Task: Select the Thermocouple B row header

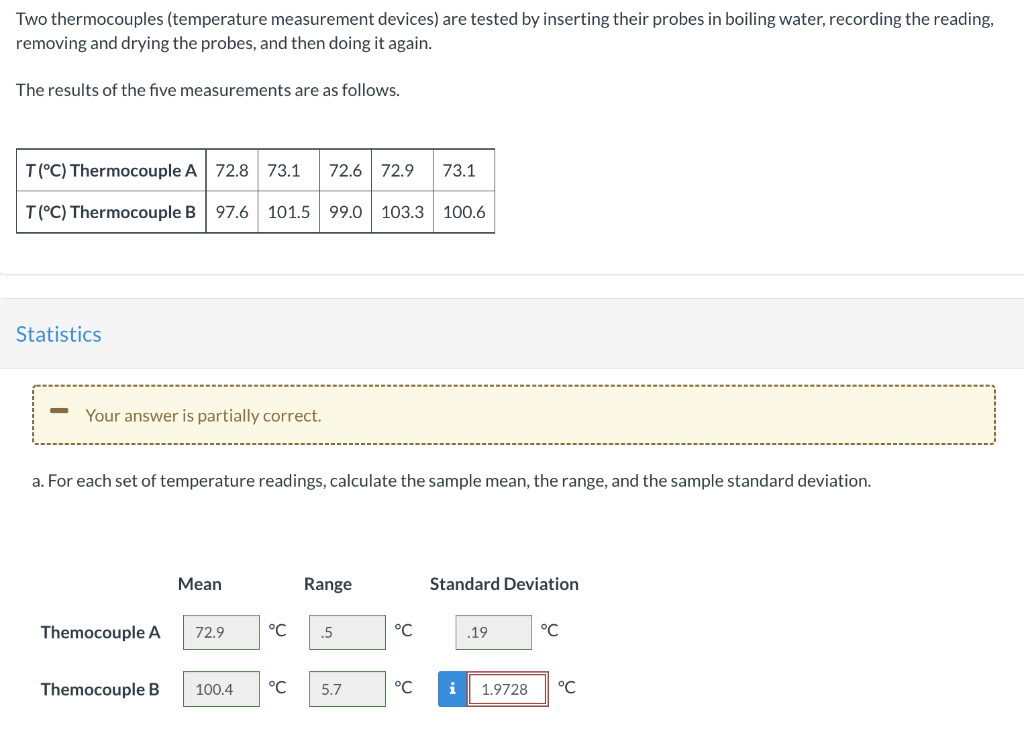Action: pyautogui.click(x=110, y=212)
